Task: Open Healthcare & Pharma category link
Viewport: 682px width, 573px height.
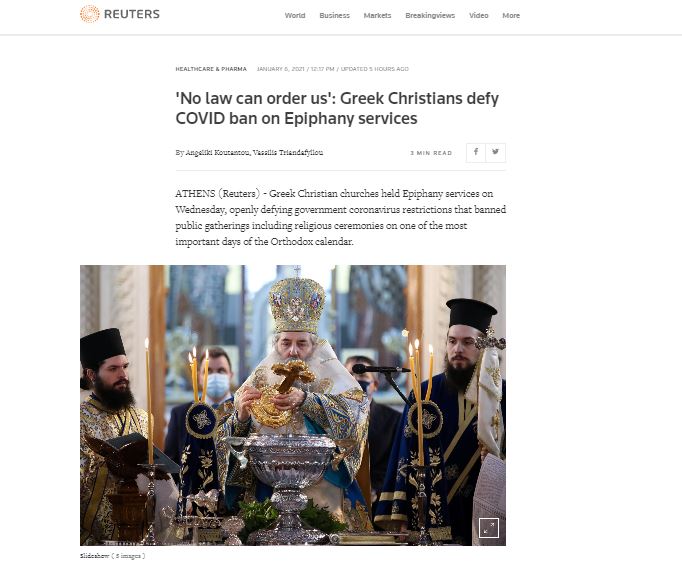Action: coord(211,69)
